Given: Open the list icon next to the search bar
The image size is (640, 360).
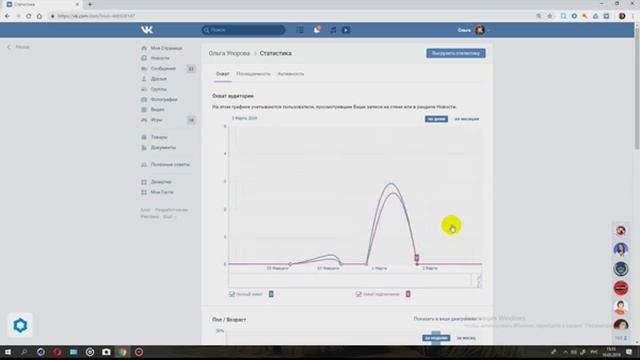Looking at the screenshot, I should tap(300, 30).
